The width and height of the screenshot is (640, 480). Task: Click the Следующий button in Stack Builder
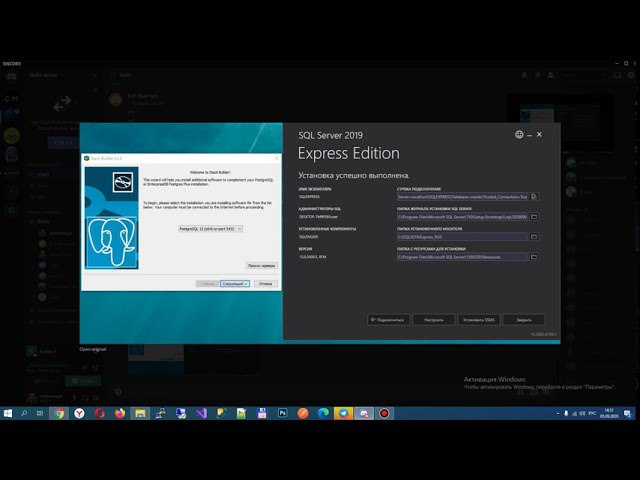click(235, 284)
